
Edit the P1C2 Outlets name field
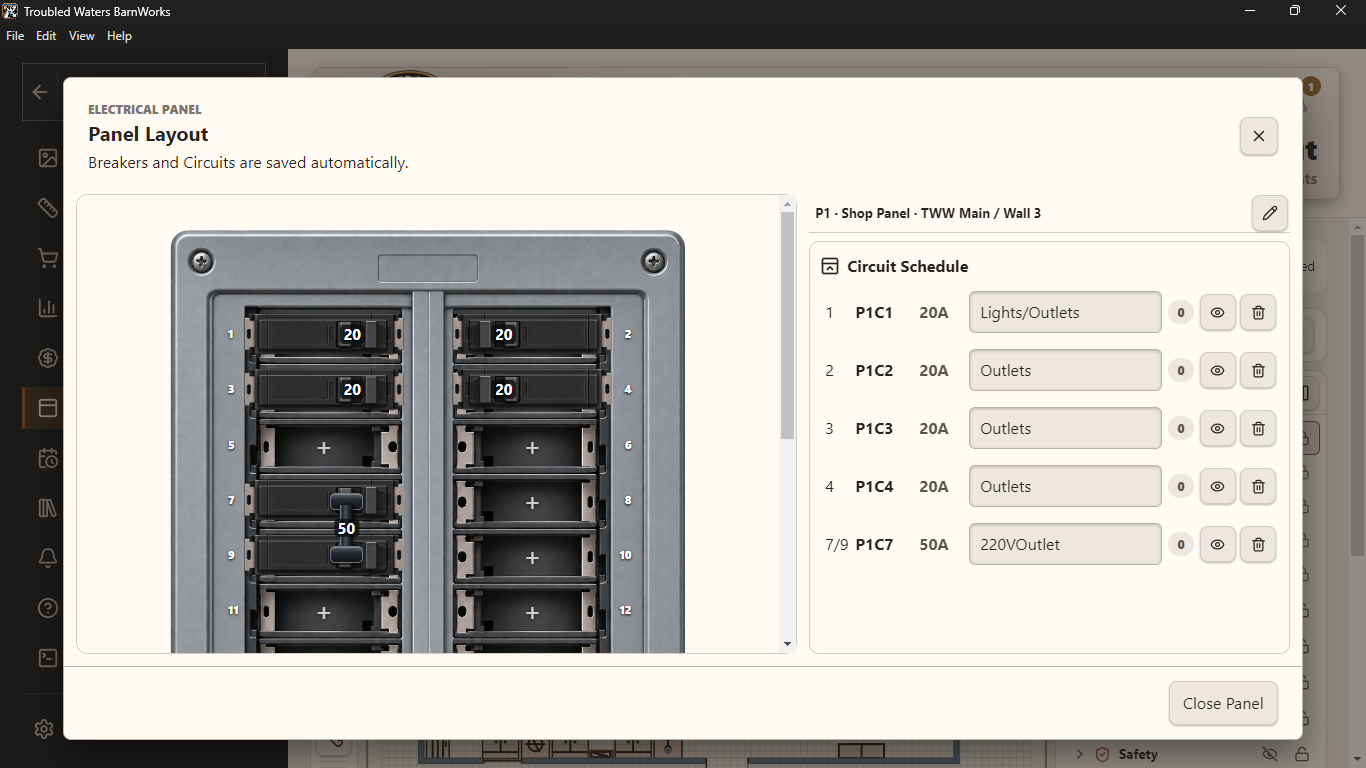pos(1065,370)
